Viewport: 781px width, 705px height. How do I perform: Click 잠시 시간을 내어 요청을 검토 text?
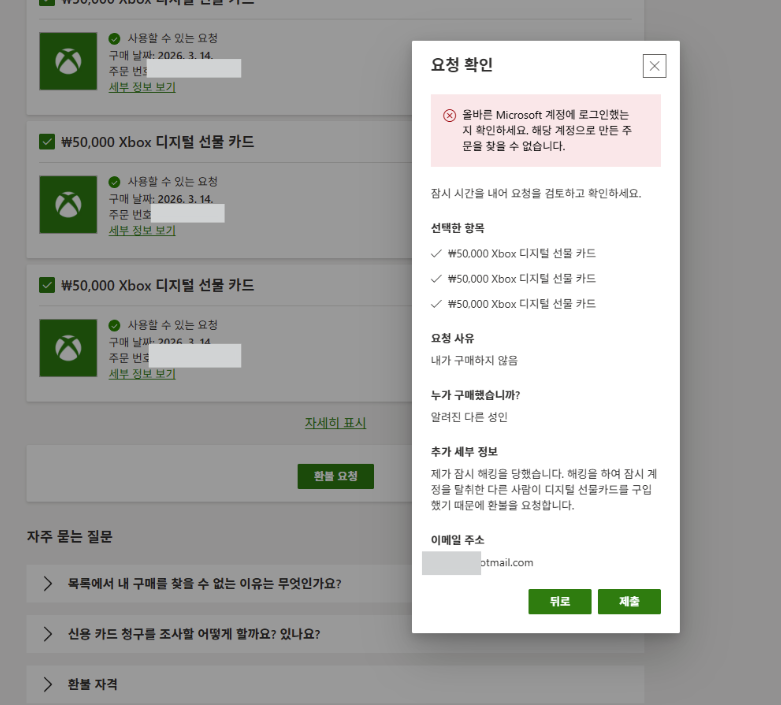pos(536,193)
